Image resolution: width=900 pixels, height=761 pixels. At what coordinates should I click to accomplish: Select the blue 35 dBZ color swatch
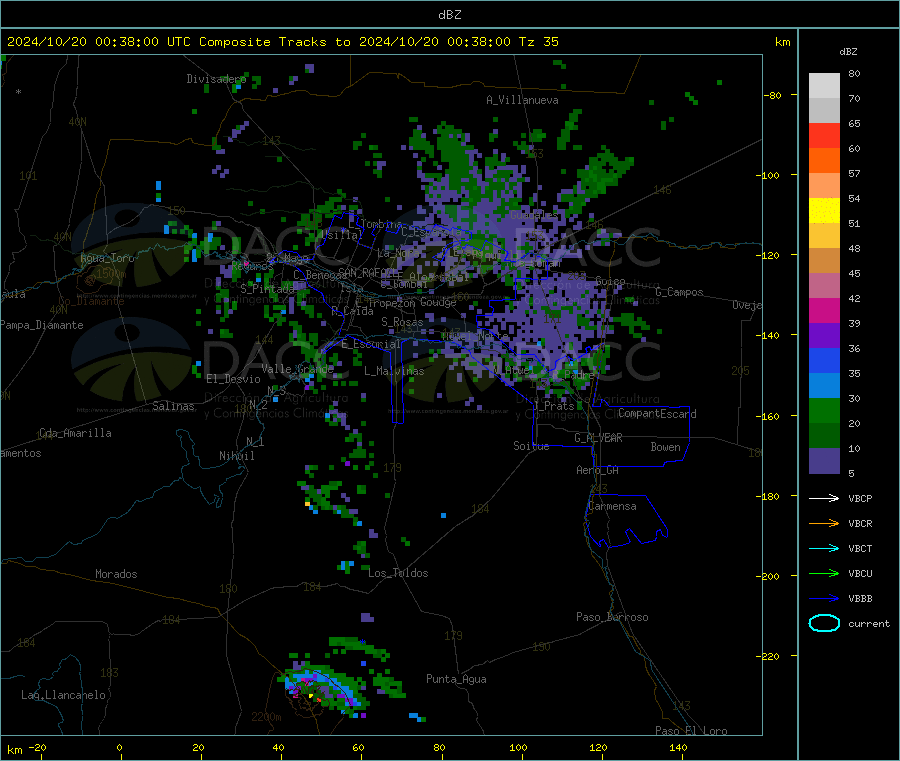[824, 360]
